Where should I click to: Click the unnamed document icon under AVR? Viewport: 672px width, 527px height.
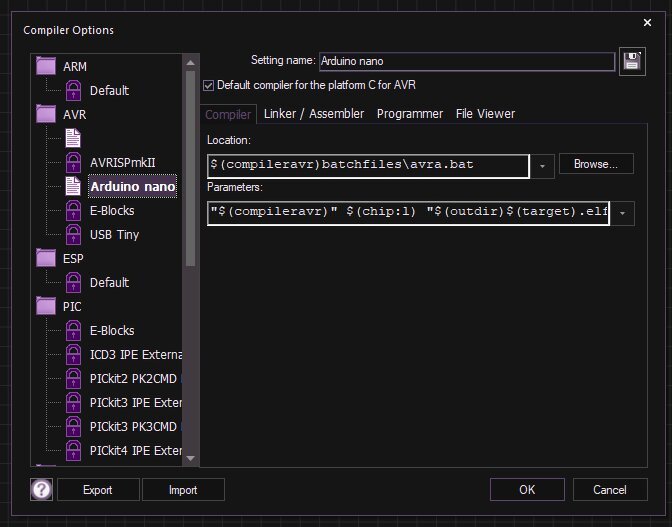73,138
